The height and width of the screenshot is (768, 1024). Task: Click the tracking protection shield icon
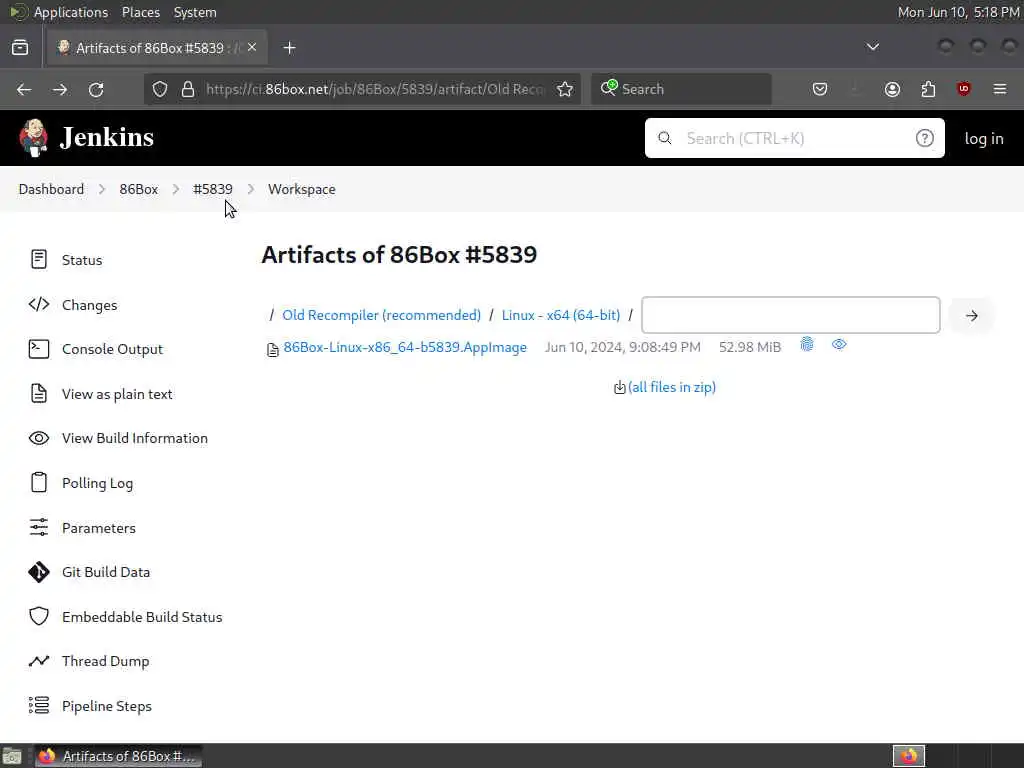tap(159, 89)
